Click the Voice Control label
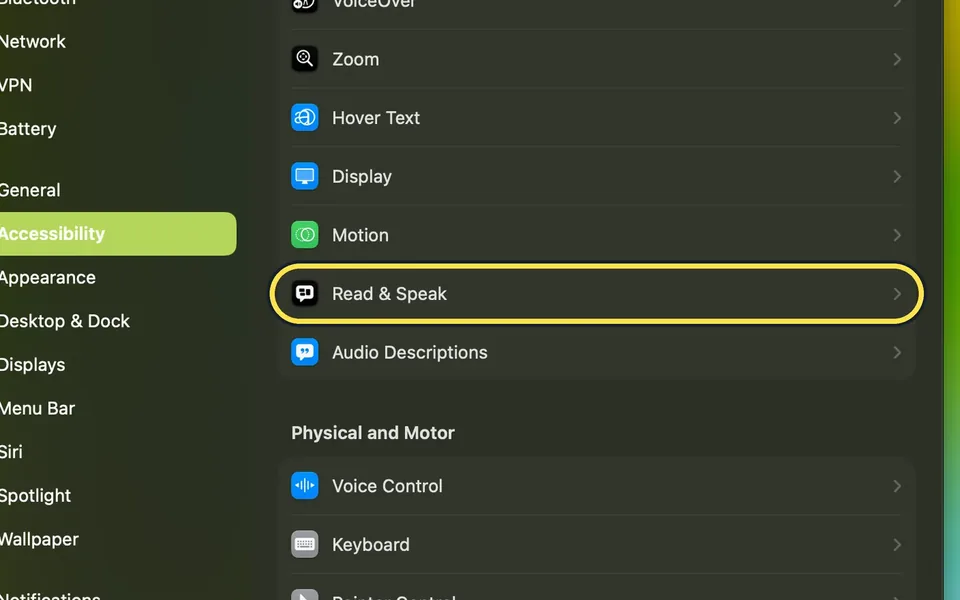Image resolution: width=960 pixels, height=600 pixels. coord(387,486)
